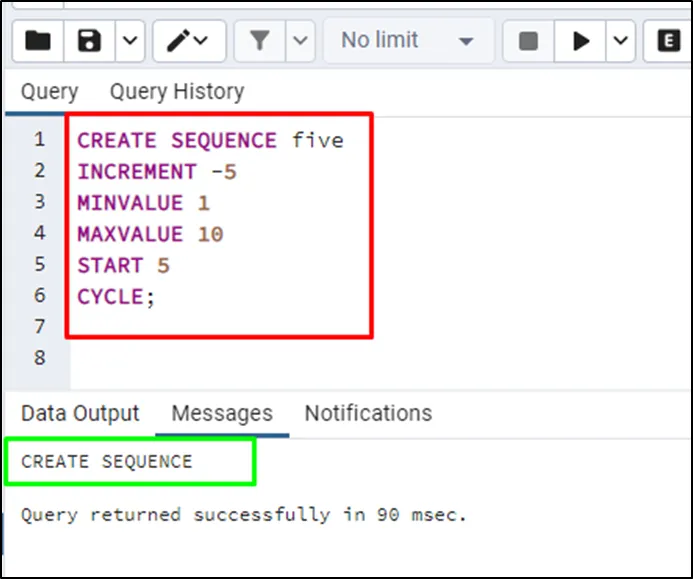
Task: Switch to the Query tab
Action: click(x=49, y=92)
